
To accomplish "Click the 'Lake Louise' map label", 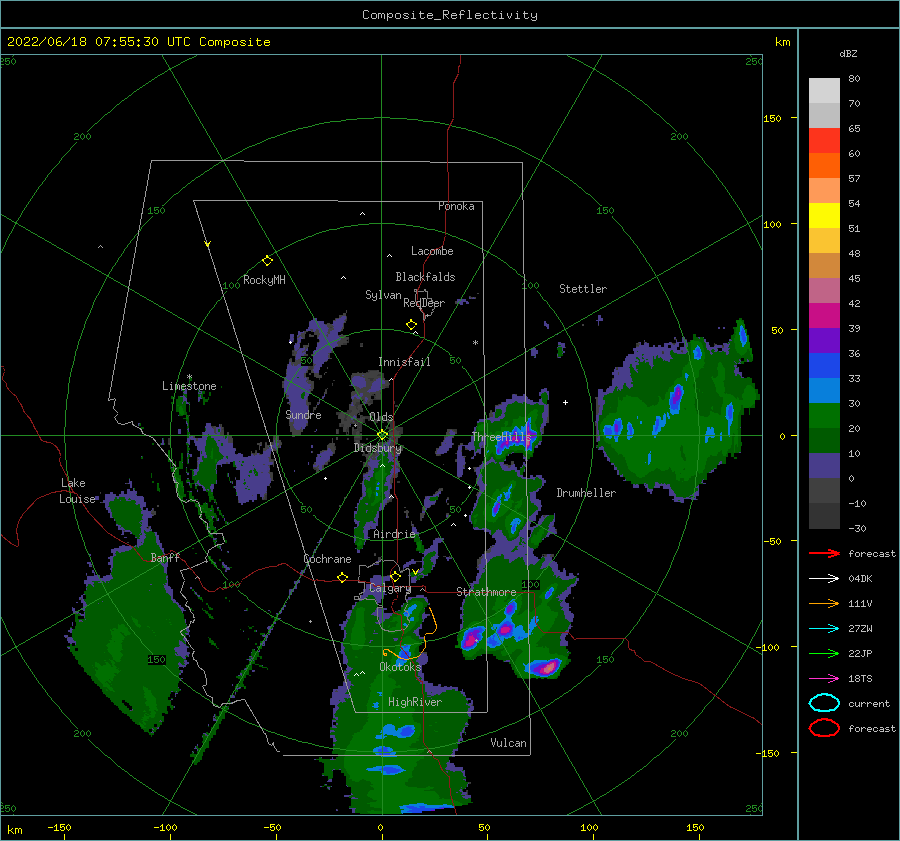I will coord(77,491).
